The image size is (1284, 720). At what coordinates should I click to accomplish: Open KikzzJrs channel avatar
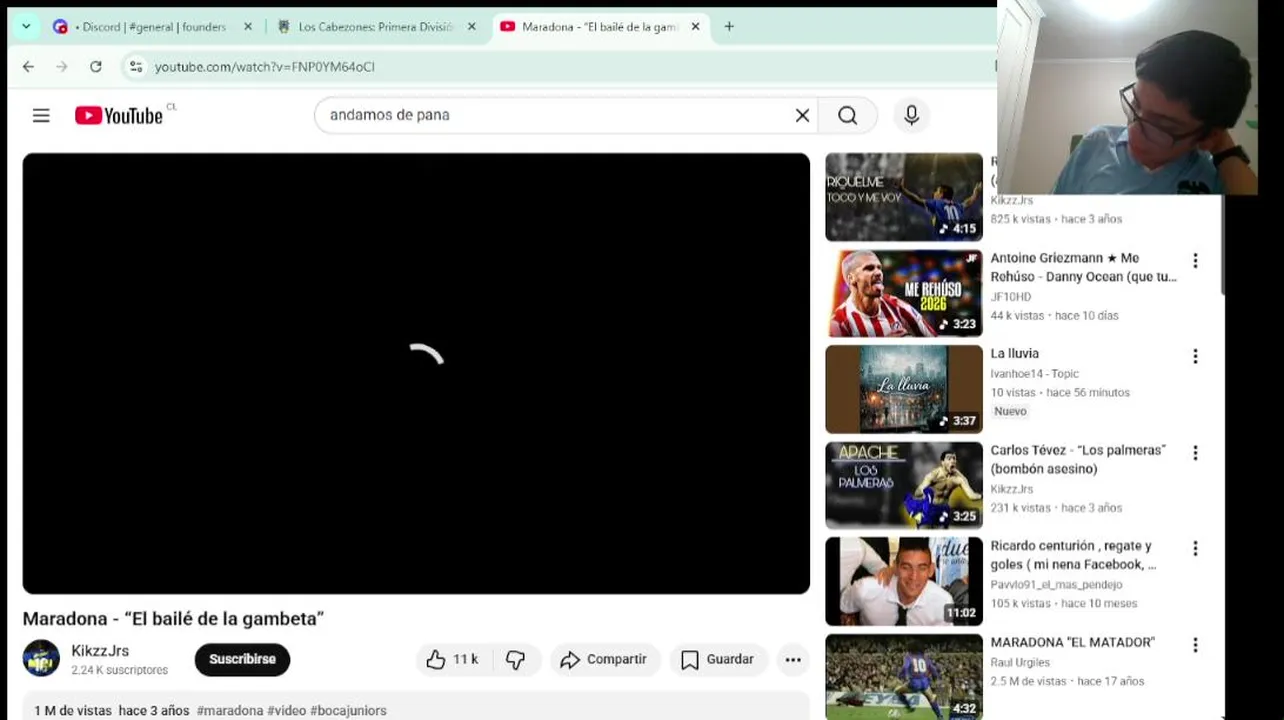[x=41, y=659]
